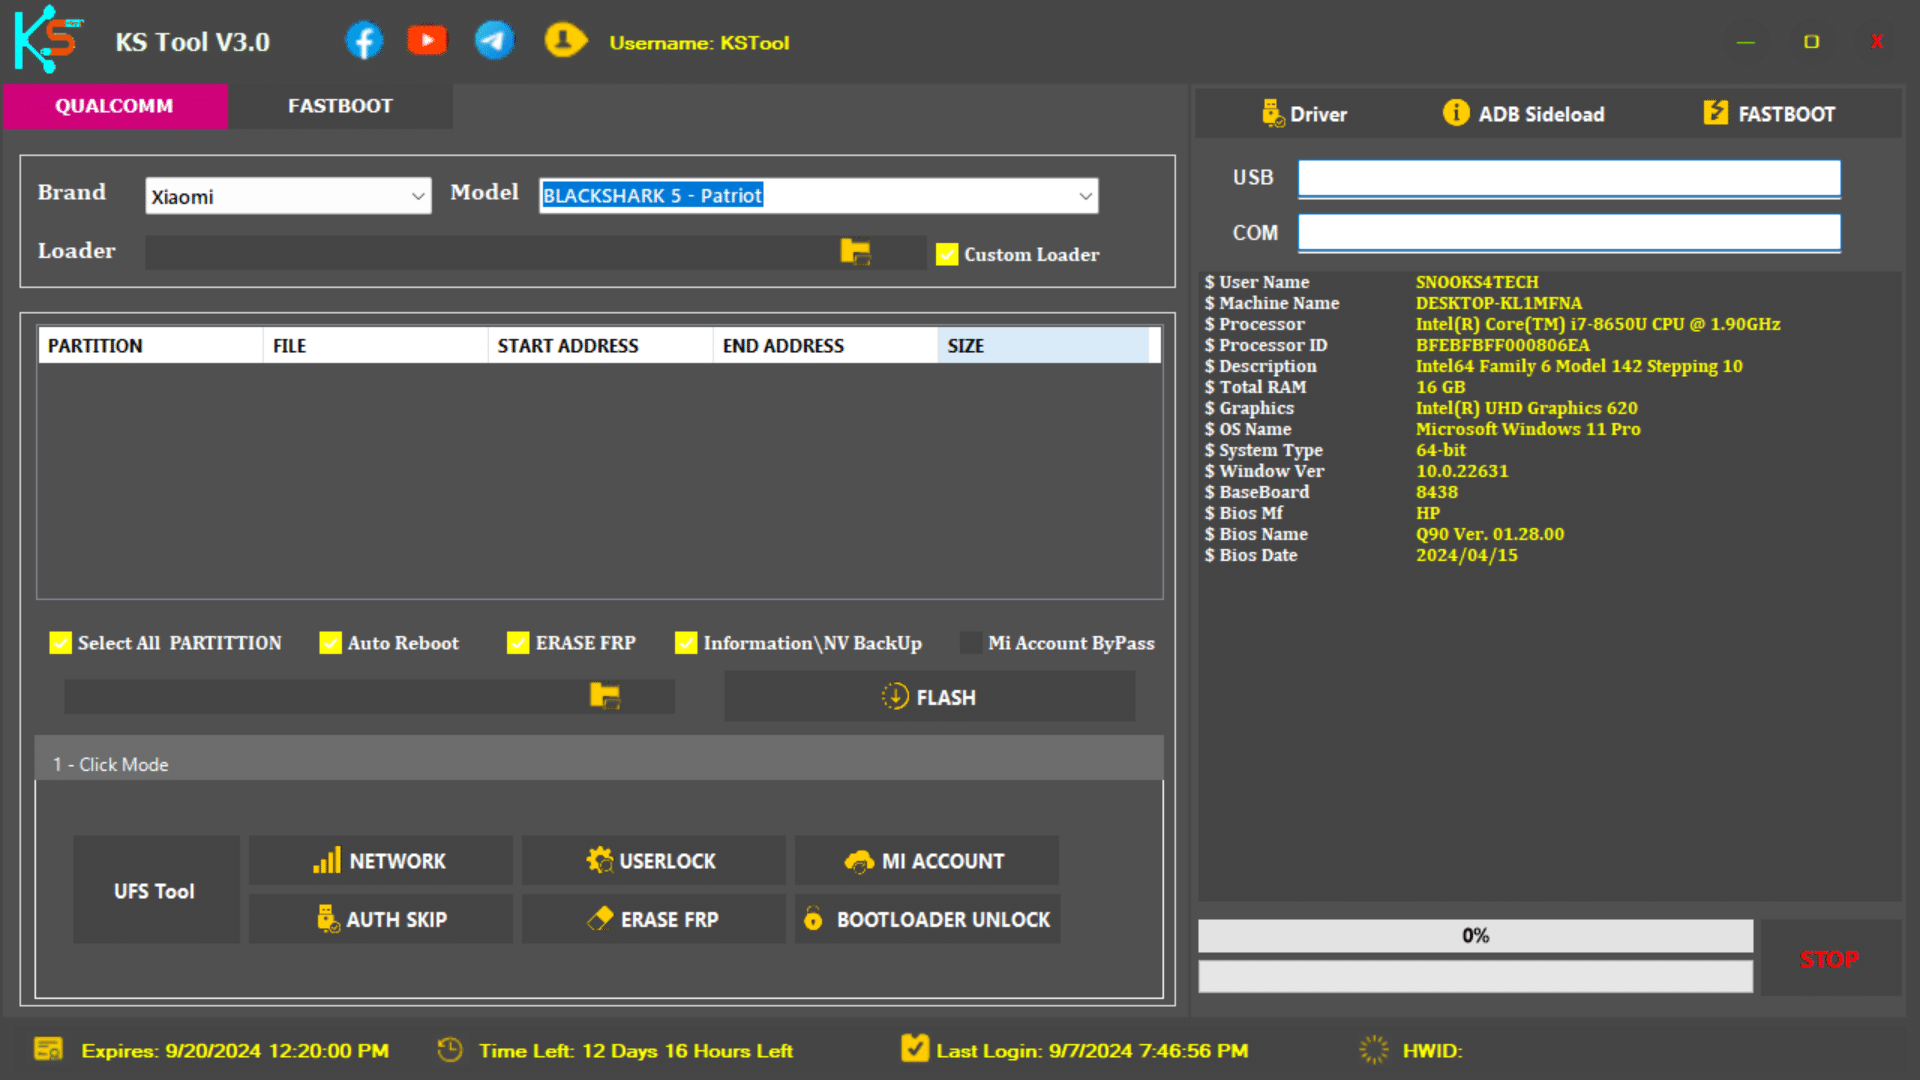Image resolution: width=1920 pixels, height=1080 pixels.
Task: Browse firmware folder icon beside FLASH
Action: pyautogui.click(x=605, y=695)
